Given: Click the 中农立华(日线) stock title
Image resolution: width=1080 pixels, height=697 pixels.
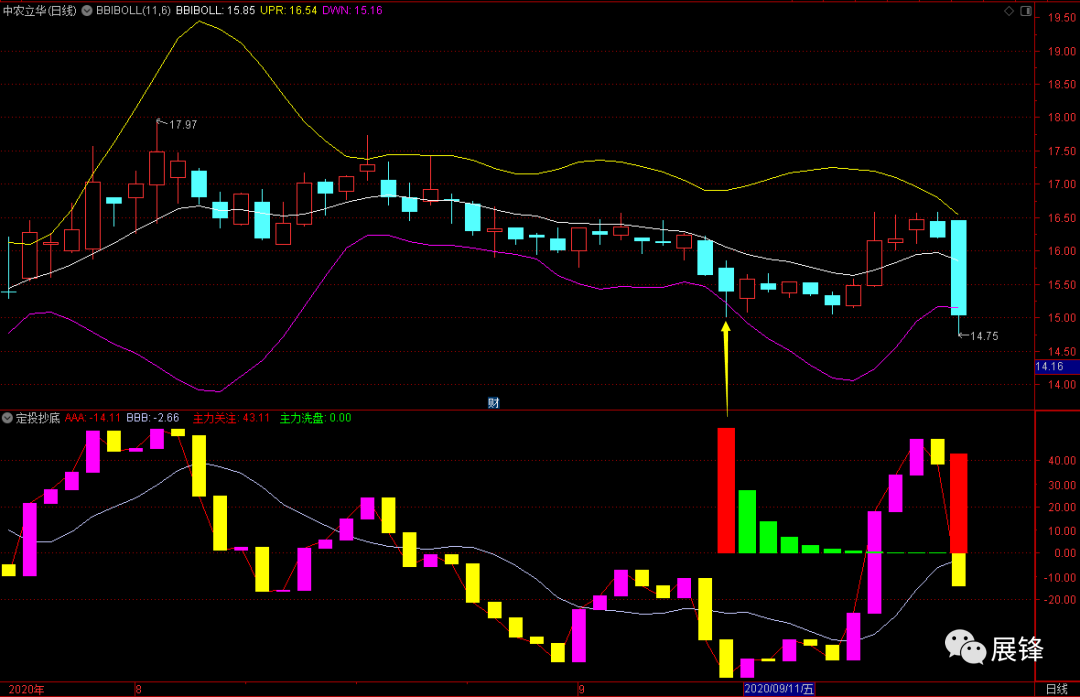Looking at the screenshot, I should (39, 10).
